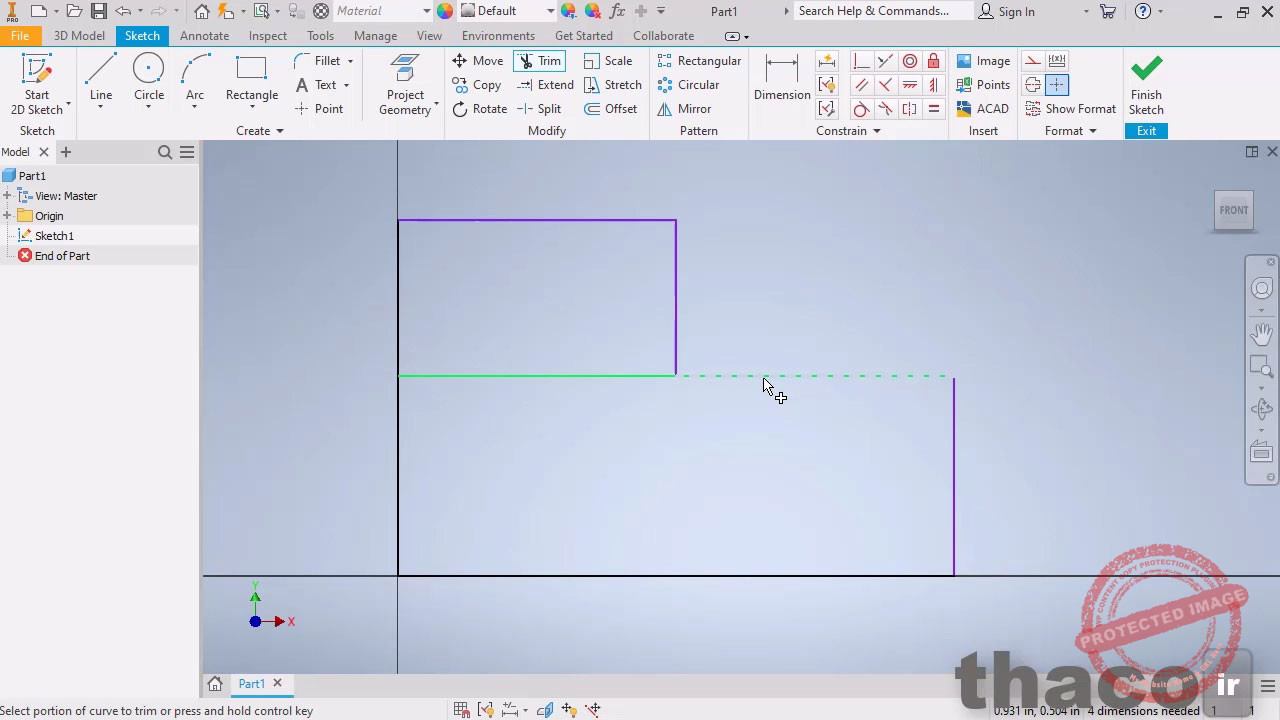Click Finish Sketch button
The height and width of the screenshot is (720, 1280).
1146,85
